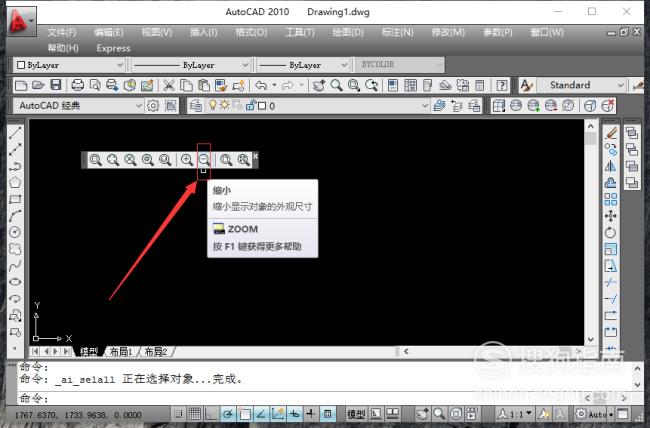Open the 绘图(D) menu
Image resolution: width=650 pixels, height=428 pixels.
tap(348, 32)
